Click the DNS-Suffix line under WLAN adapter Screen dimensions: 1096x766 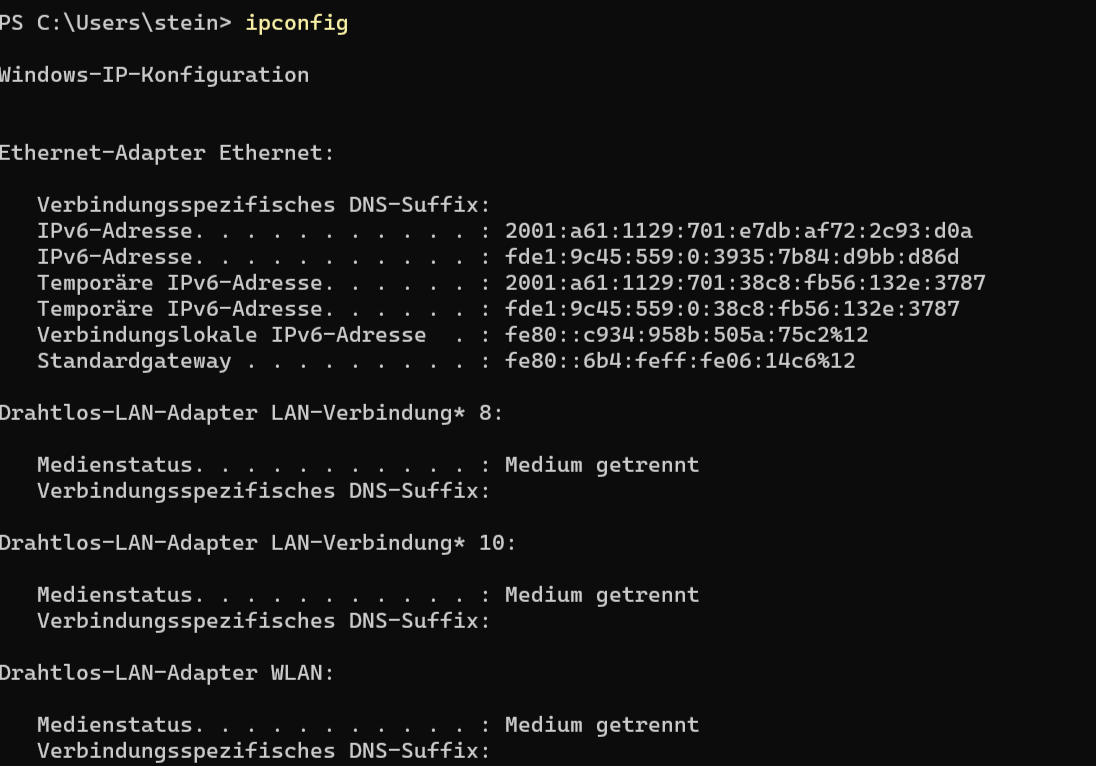264,751
